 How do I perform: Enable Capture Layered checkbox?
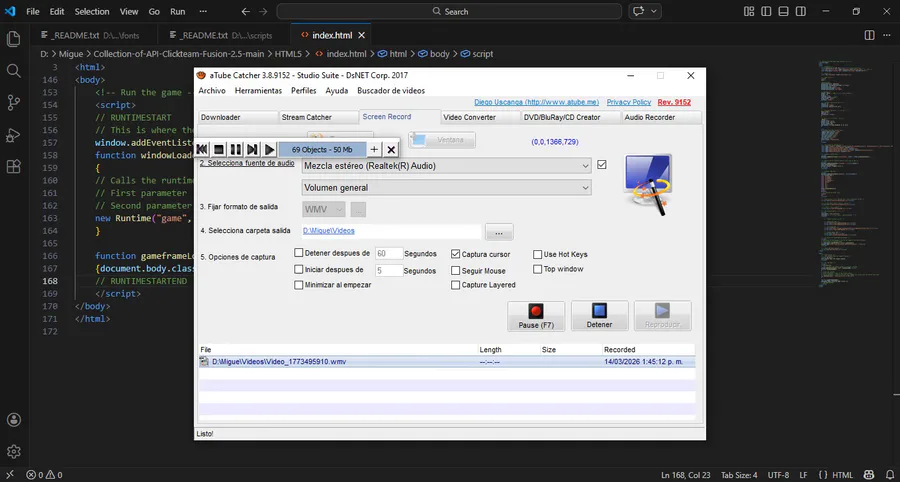tap(456, 285)
